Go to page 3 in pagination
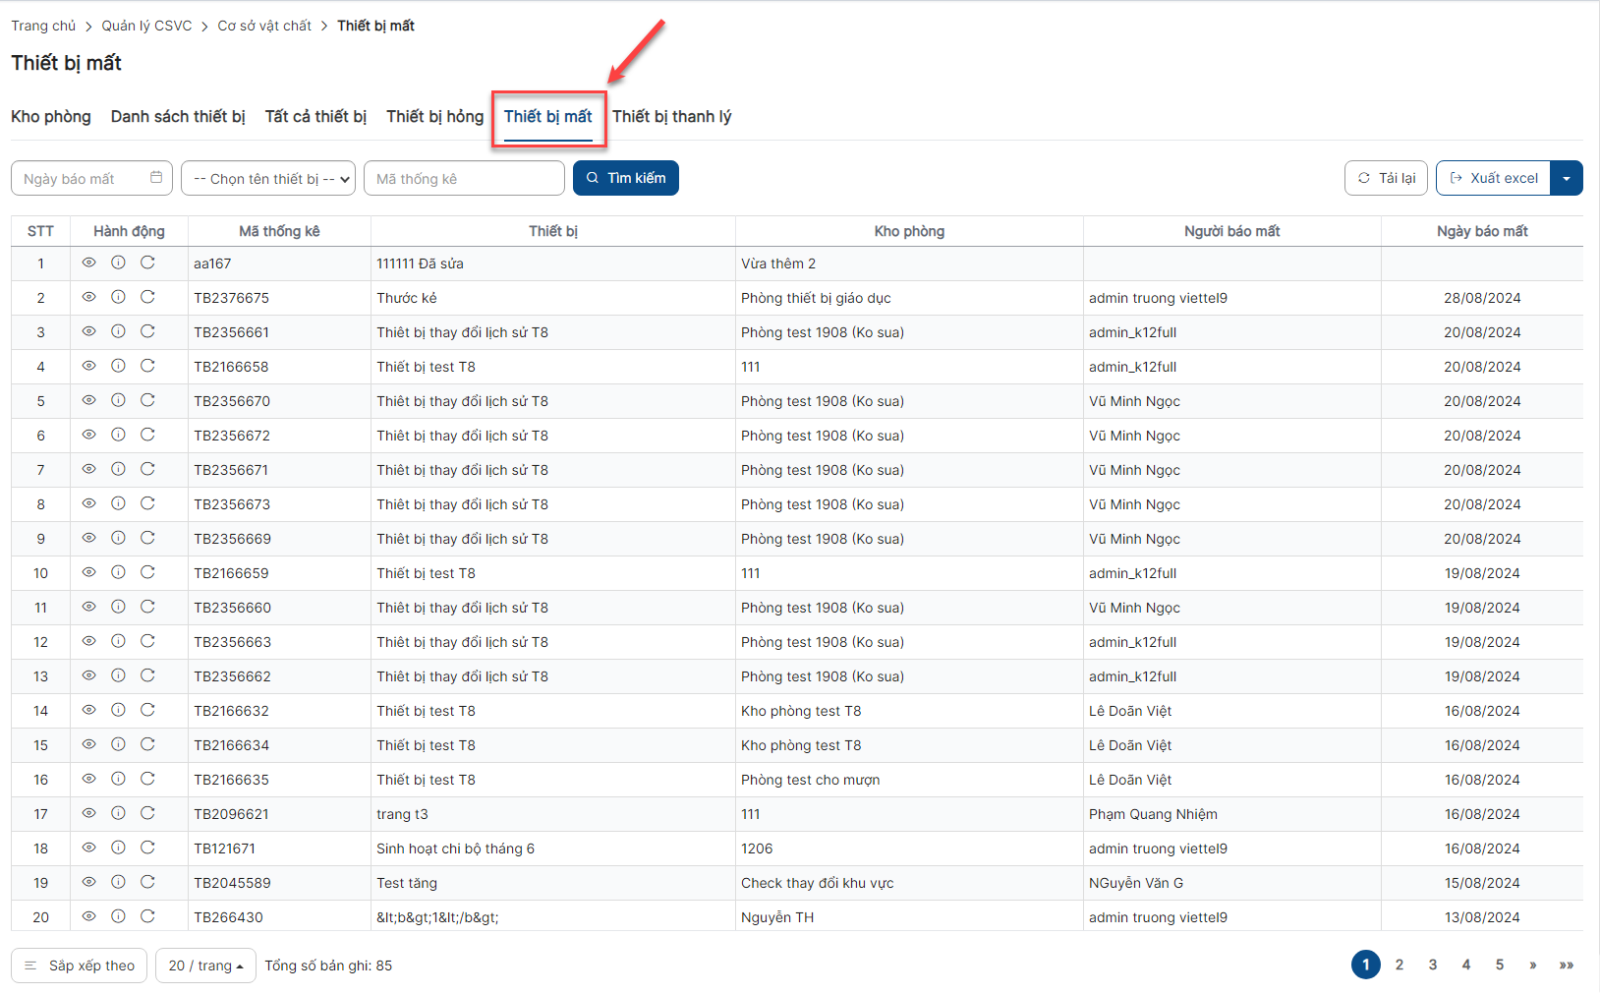 (1432, 965)
